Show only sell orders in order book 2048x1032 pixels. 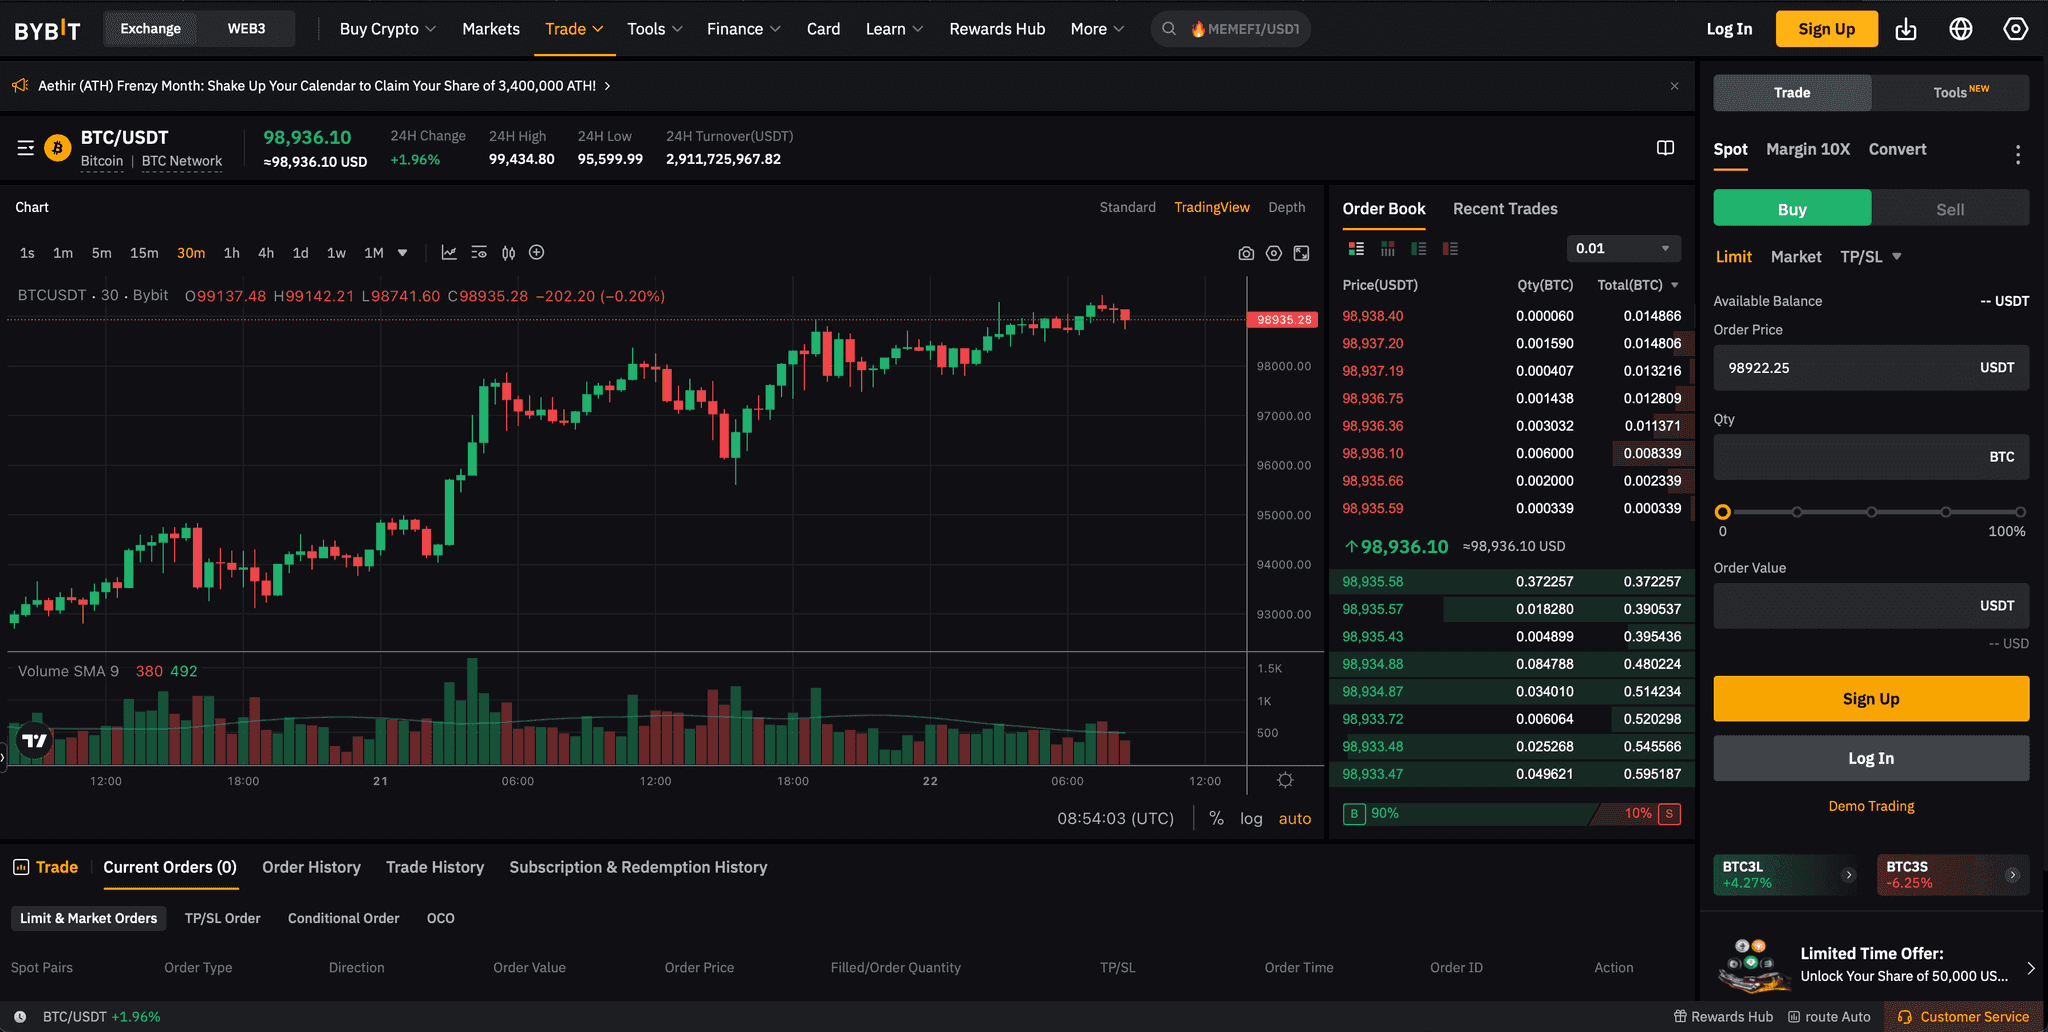click(1450, 249)
